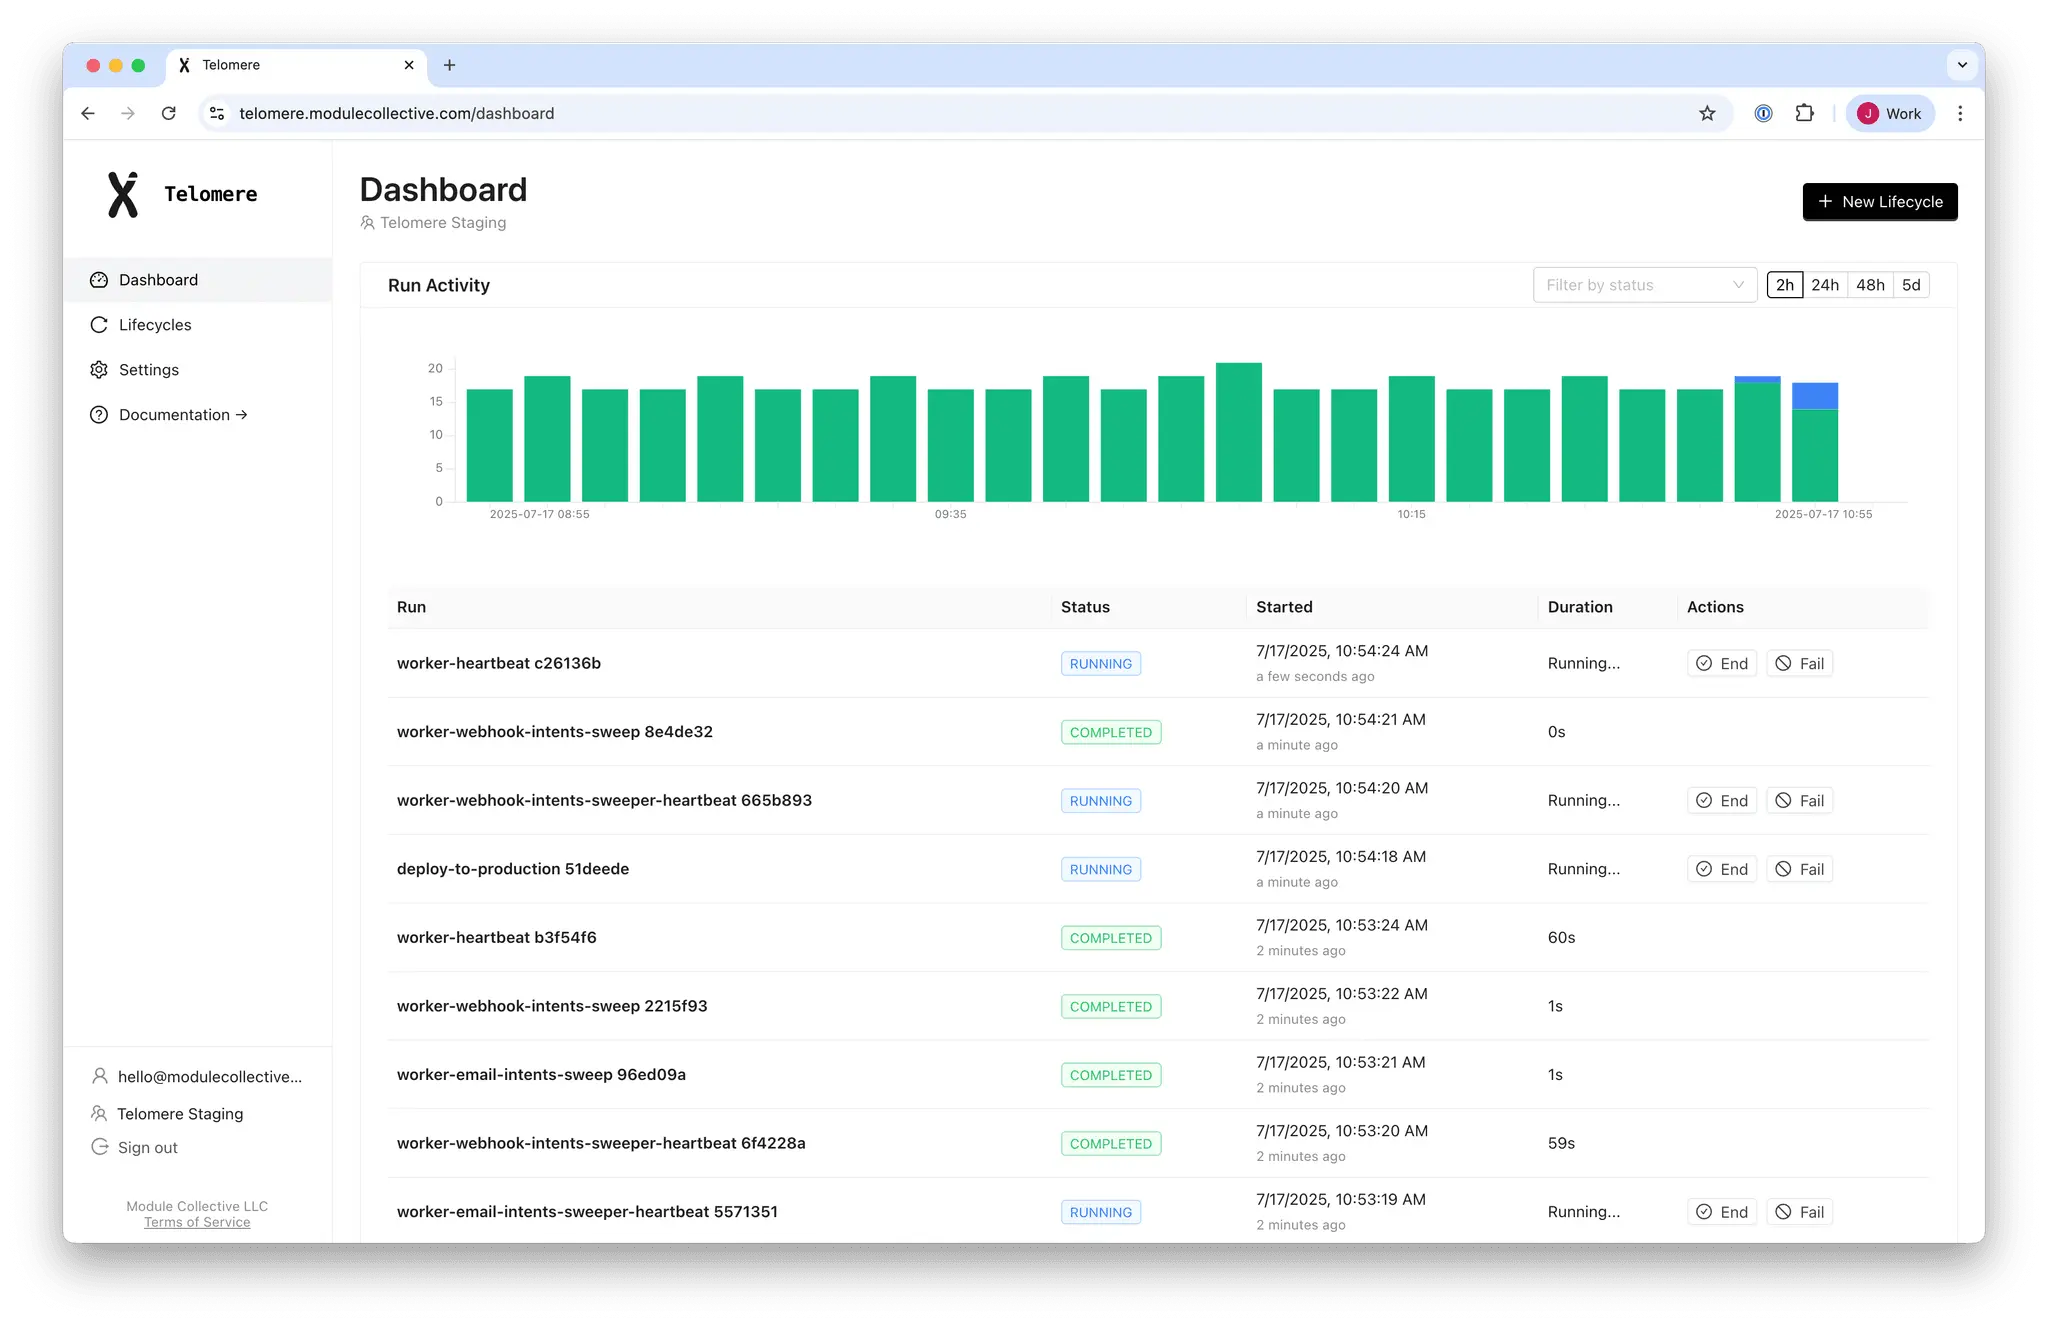Click the Terms of Service link
Screen dimensions: 2048x1326
[197, 1222]
